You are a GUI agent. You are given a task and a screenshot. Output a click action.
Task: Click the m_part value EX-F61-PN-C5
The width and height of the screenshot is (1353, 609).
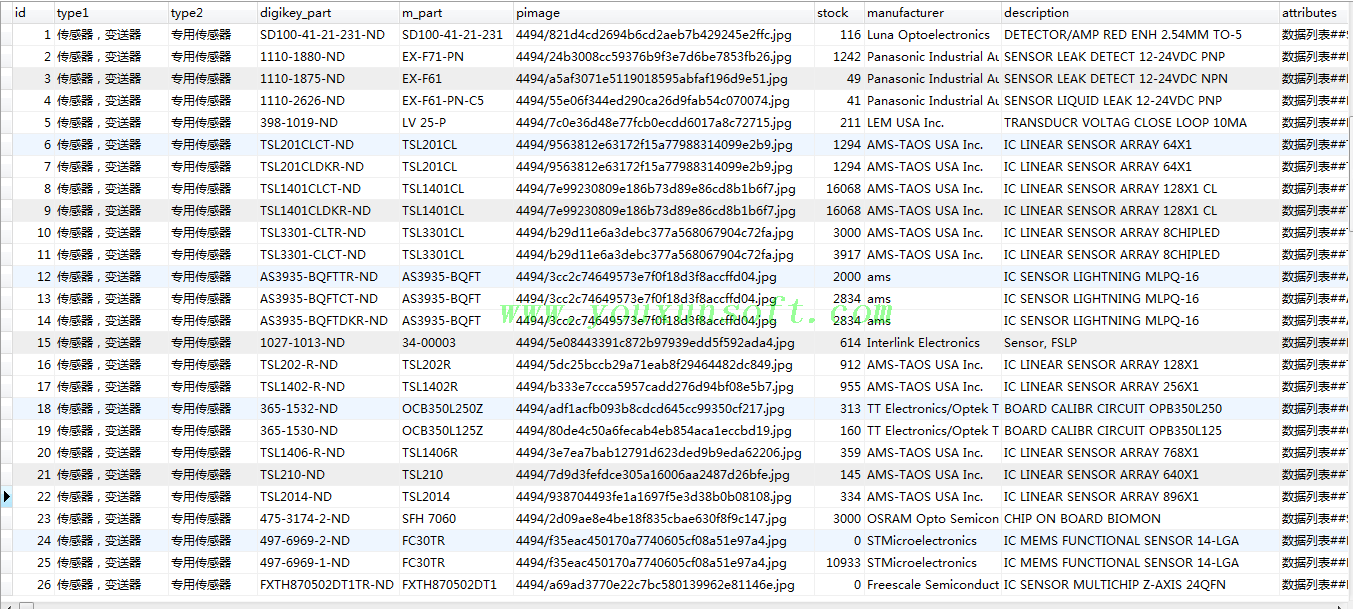(456, 101)
